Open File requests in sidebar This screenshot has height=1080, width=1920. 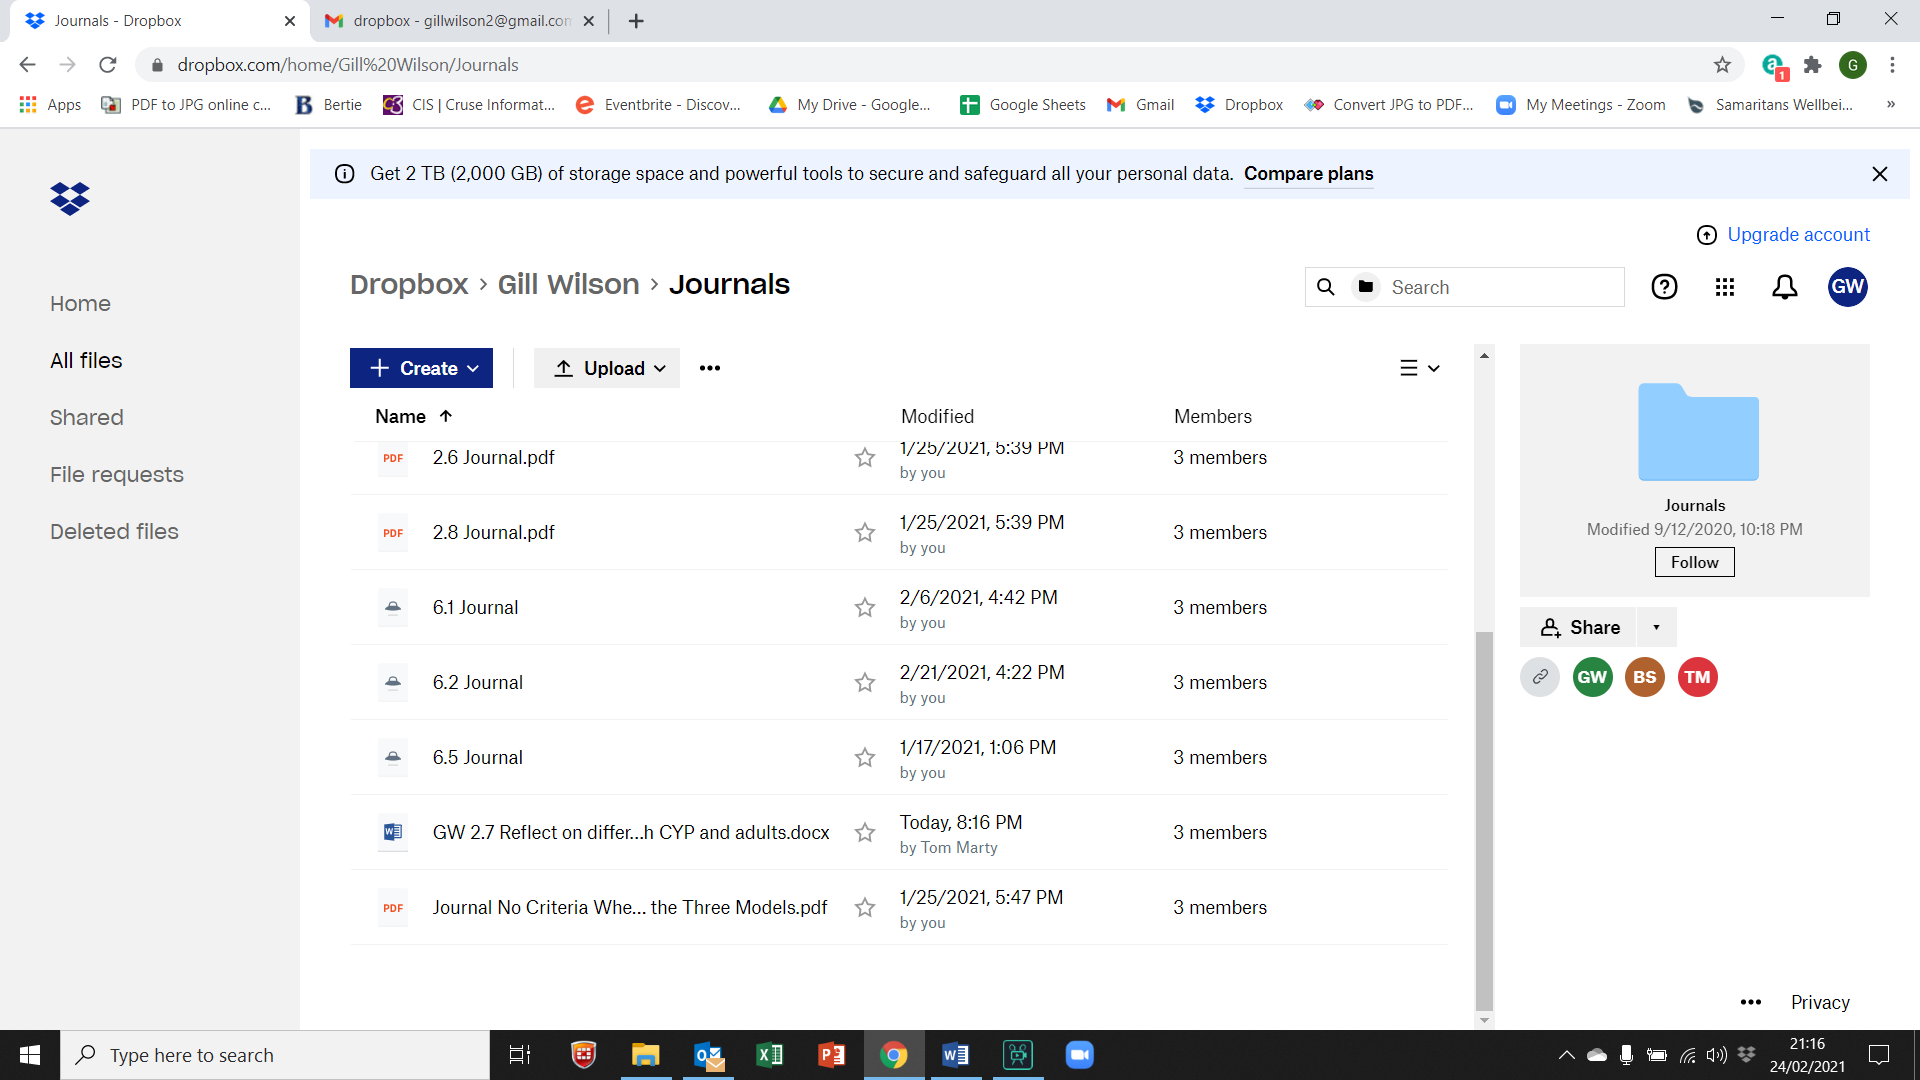click(x=117, y=474)
